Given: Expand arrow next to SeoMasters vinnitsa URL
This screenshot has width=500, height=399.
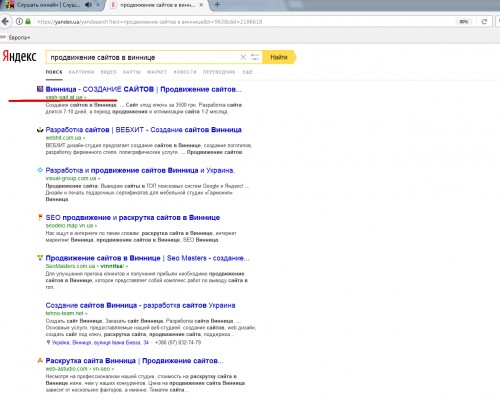Looking at the screenshot, I should (x=127, y=266).
